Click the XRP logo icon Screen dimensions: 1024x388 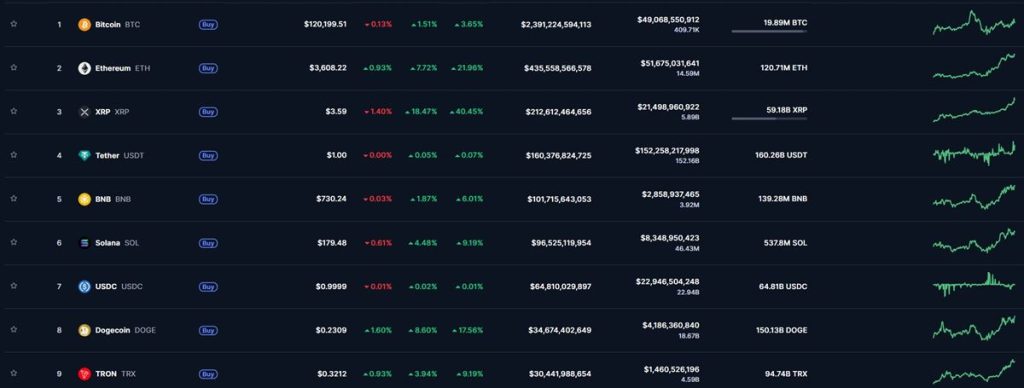coord(84,112)
